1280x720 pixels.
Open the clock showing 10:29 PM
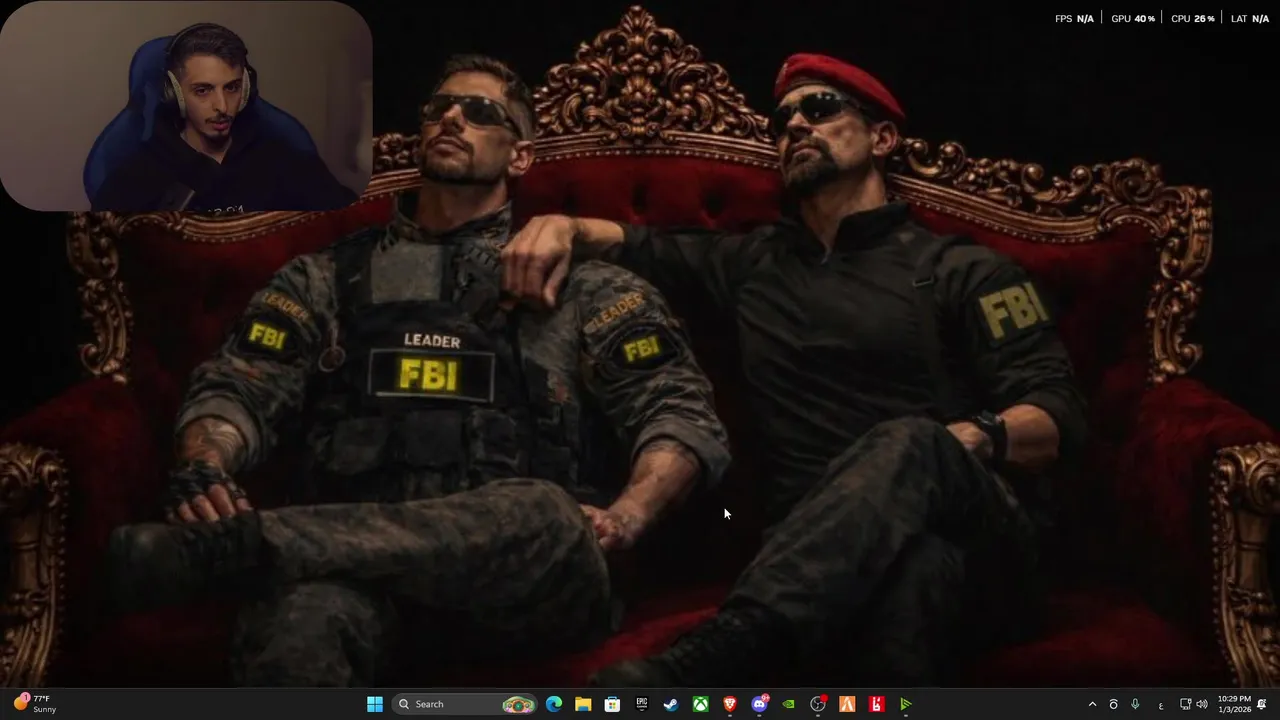pyautogui.click(x=1234, y=704)
